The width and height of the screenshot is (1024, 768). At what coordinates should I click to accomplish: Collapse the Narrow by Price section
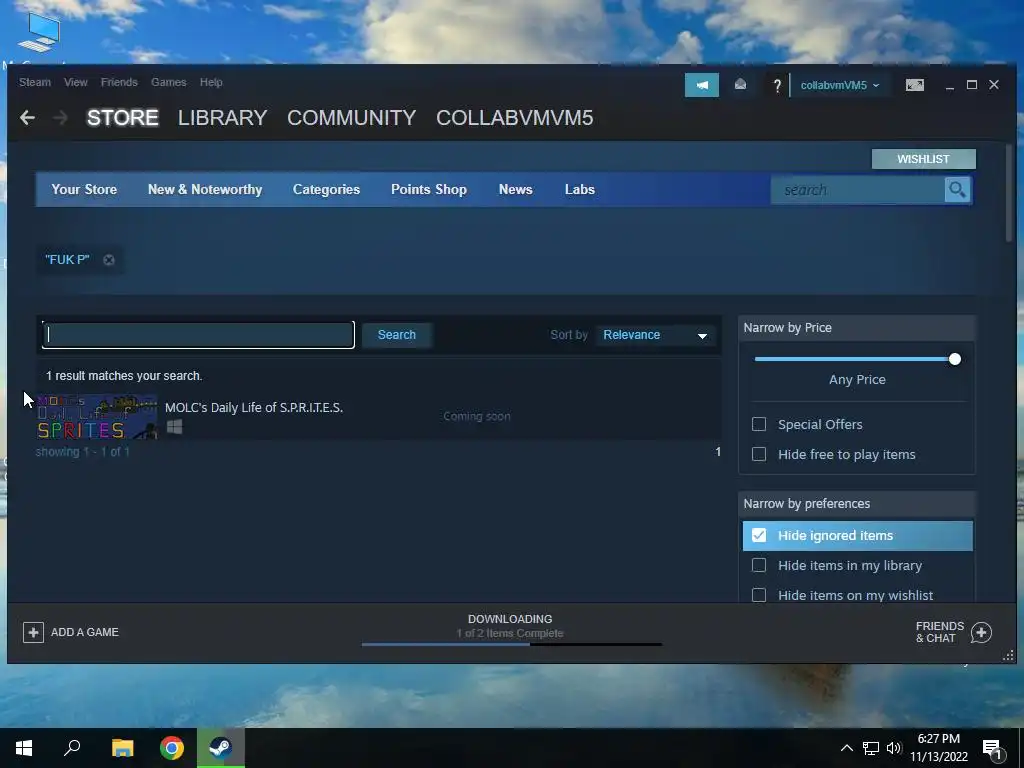(x=857, y=328)
